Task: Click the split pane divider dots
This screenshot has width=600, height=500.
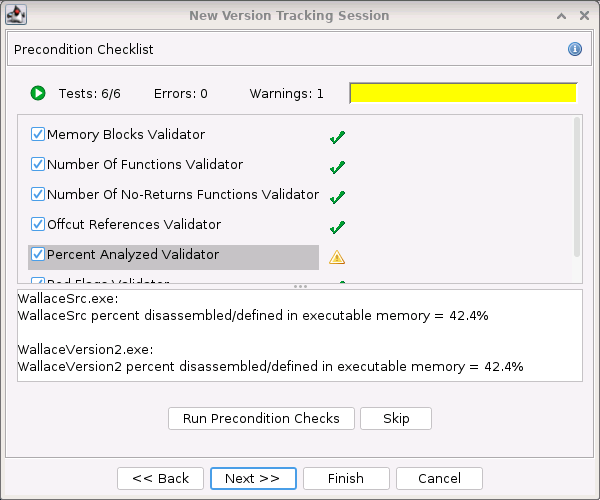Action: (x=300, y=287)
